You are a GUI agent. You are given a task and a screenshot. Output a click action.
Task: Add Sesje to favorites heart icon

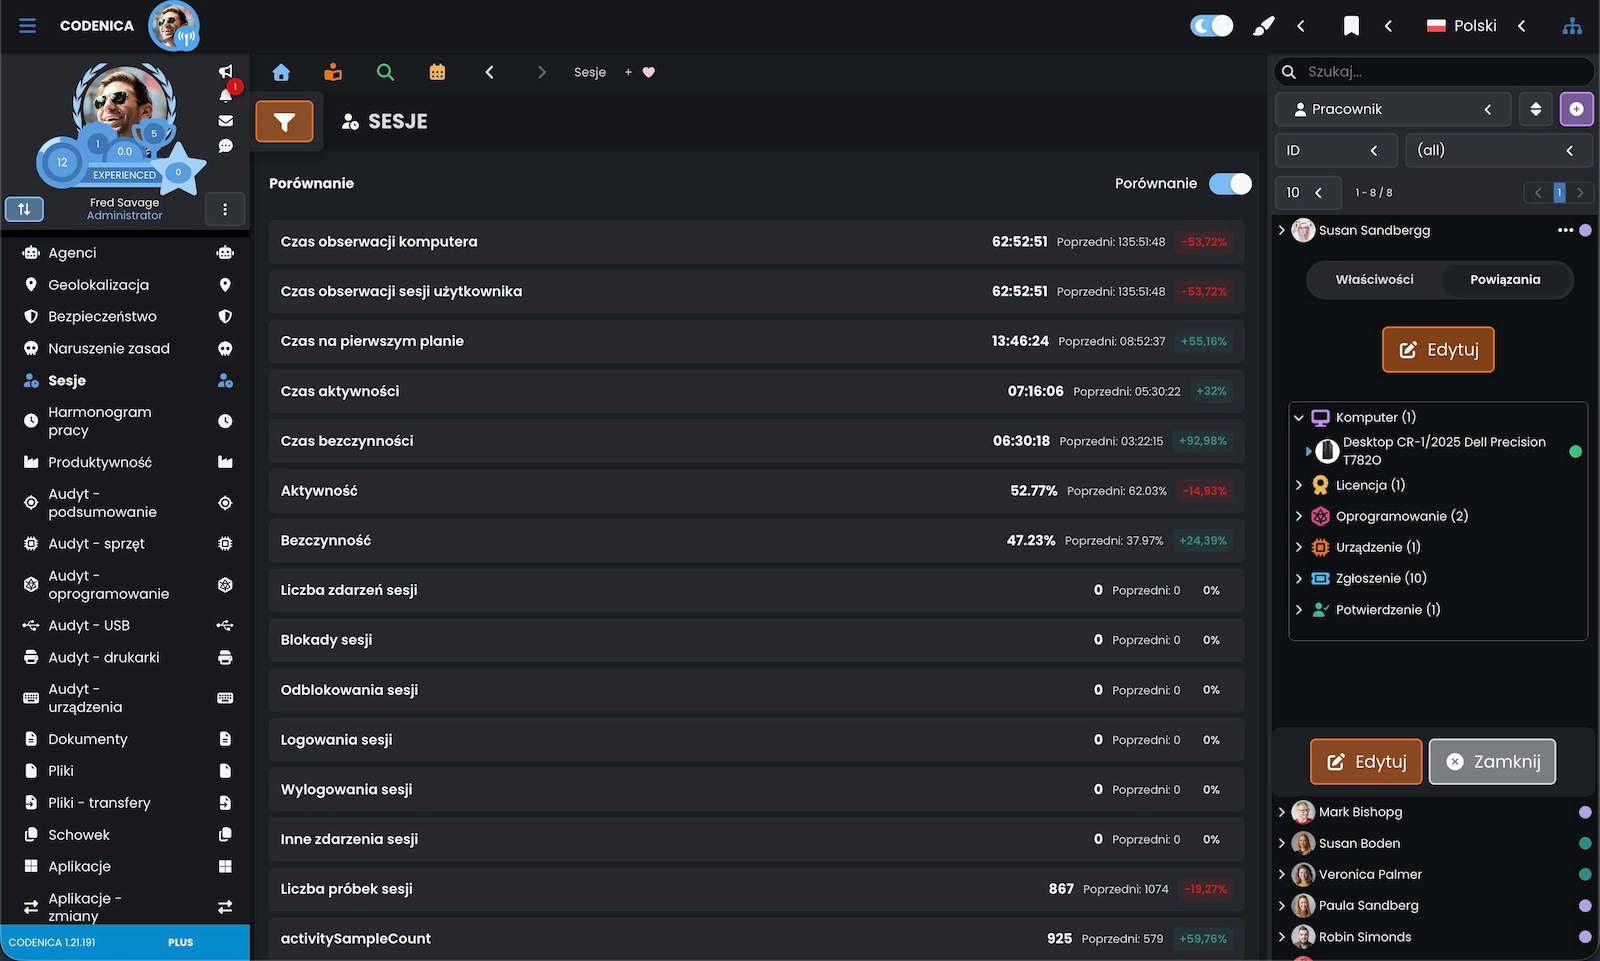(649, 72)
